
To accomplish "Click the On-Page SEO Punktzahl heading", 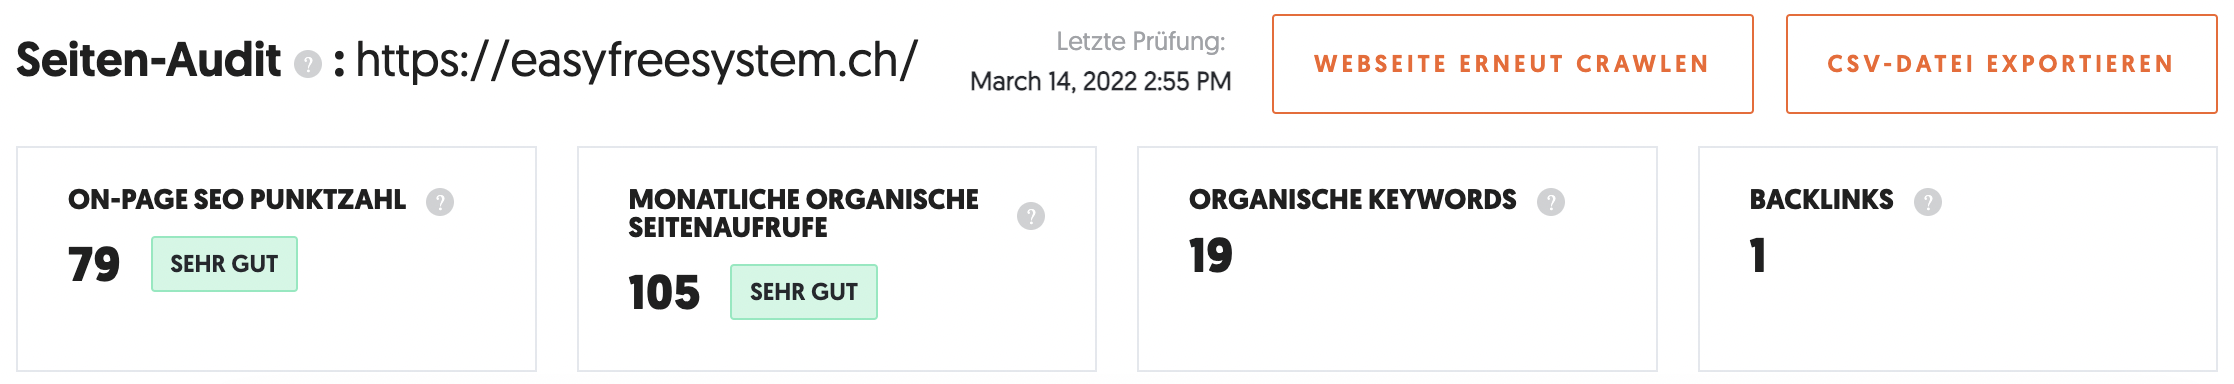I will (x=237, y=200).
